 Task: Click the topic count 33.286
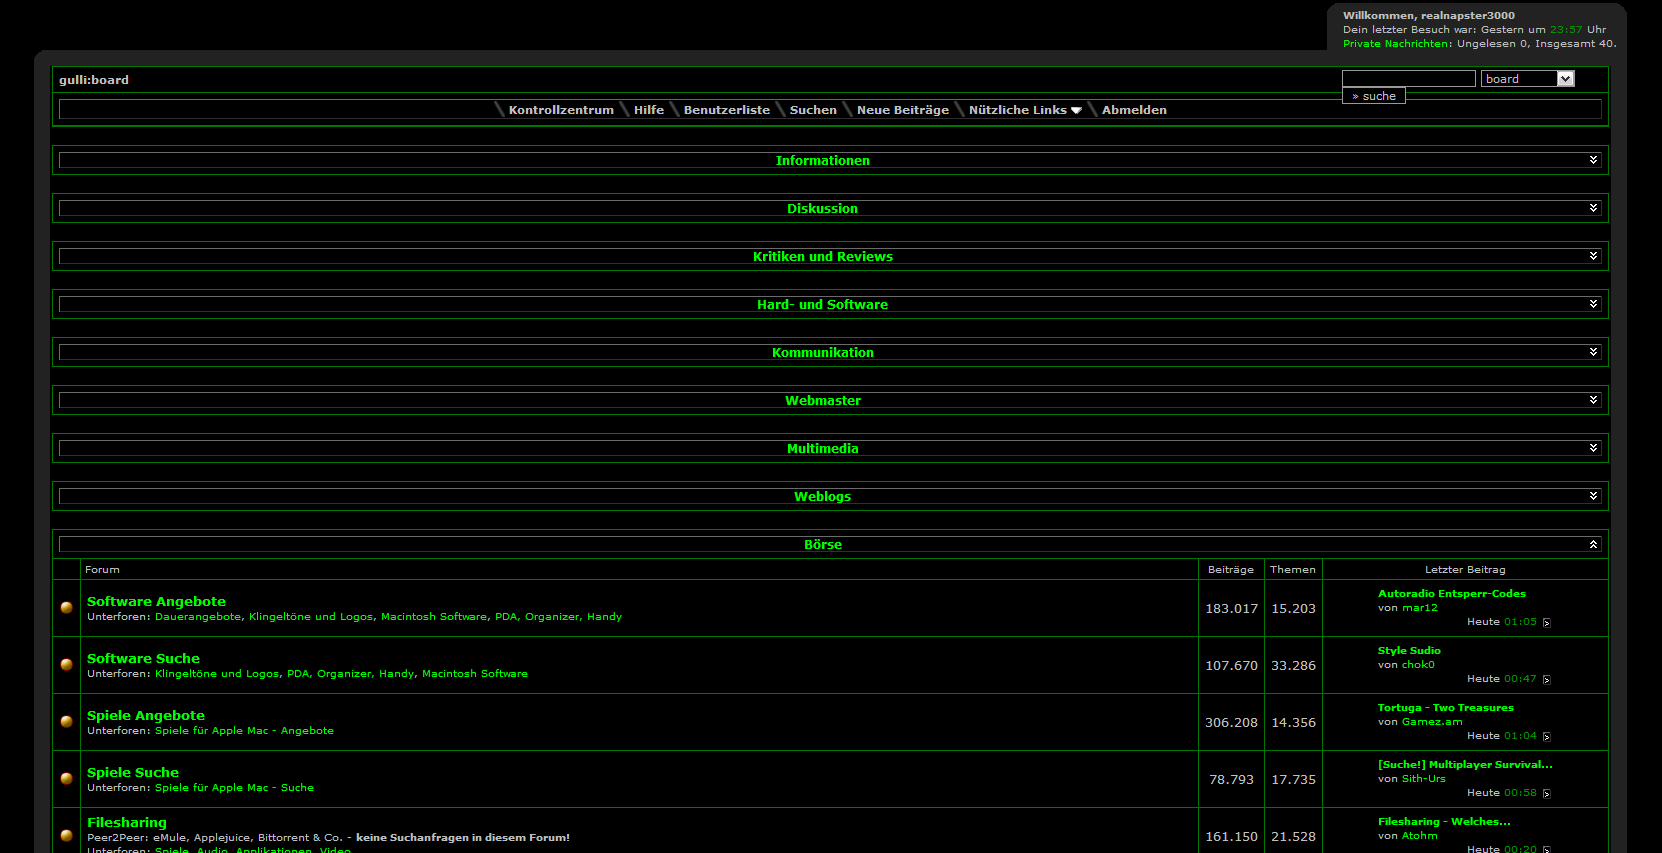click(1293, 666)
